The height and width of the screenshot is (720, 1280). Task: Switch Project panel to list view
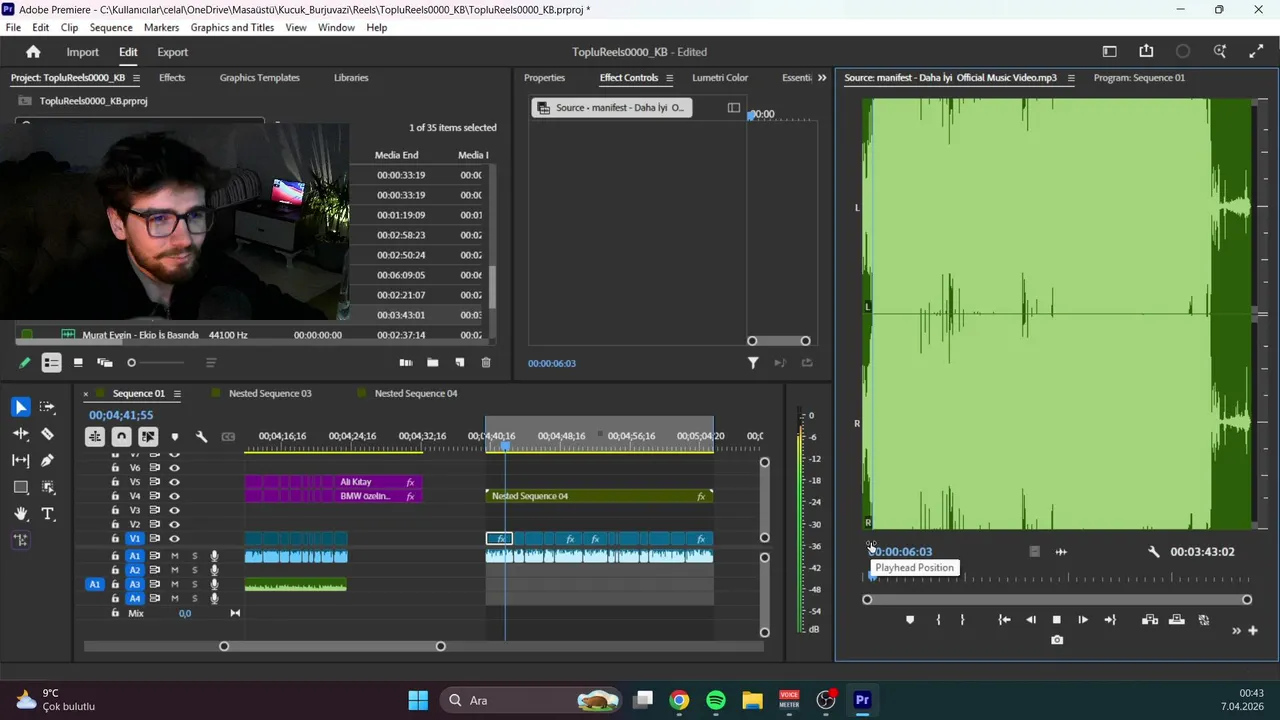(x=51, y=363)
